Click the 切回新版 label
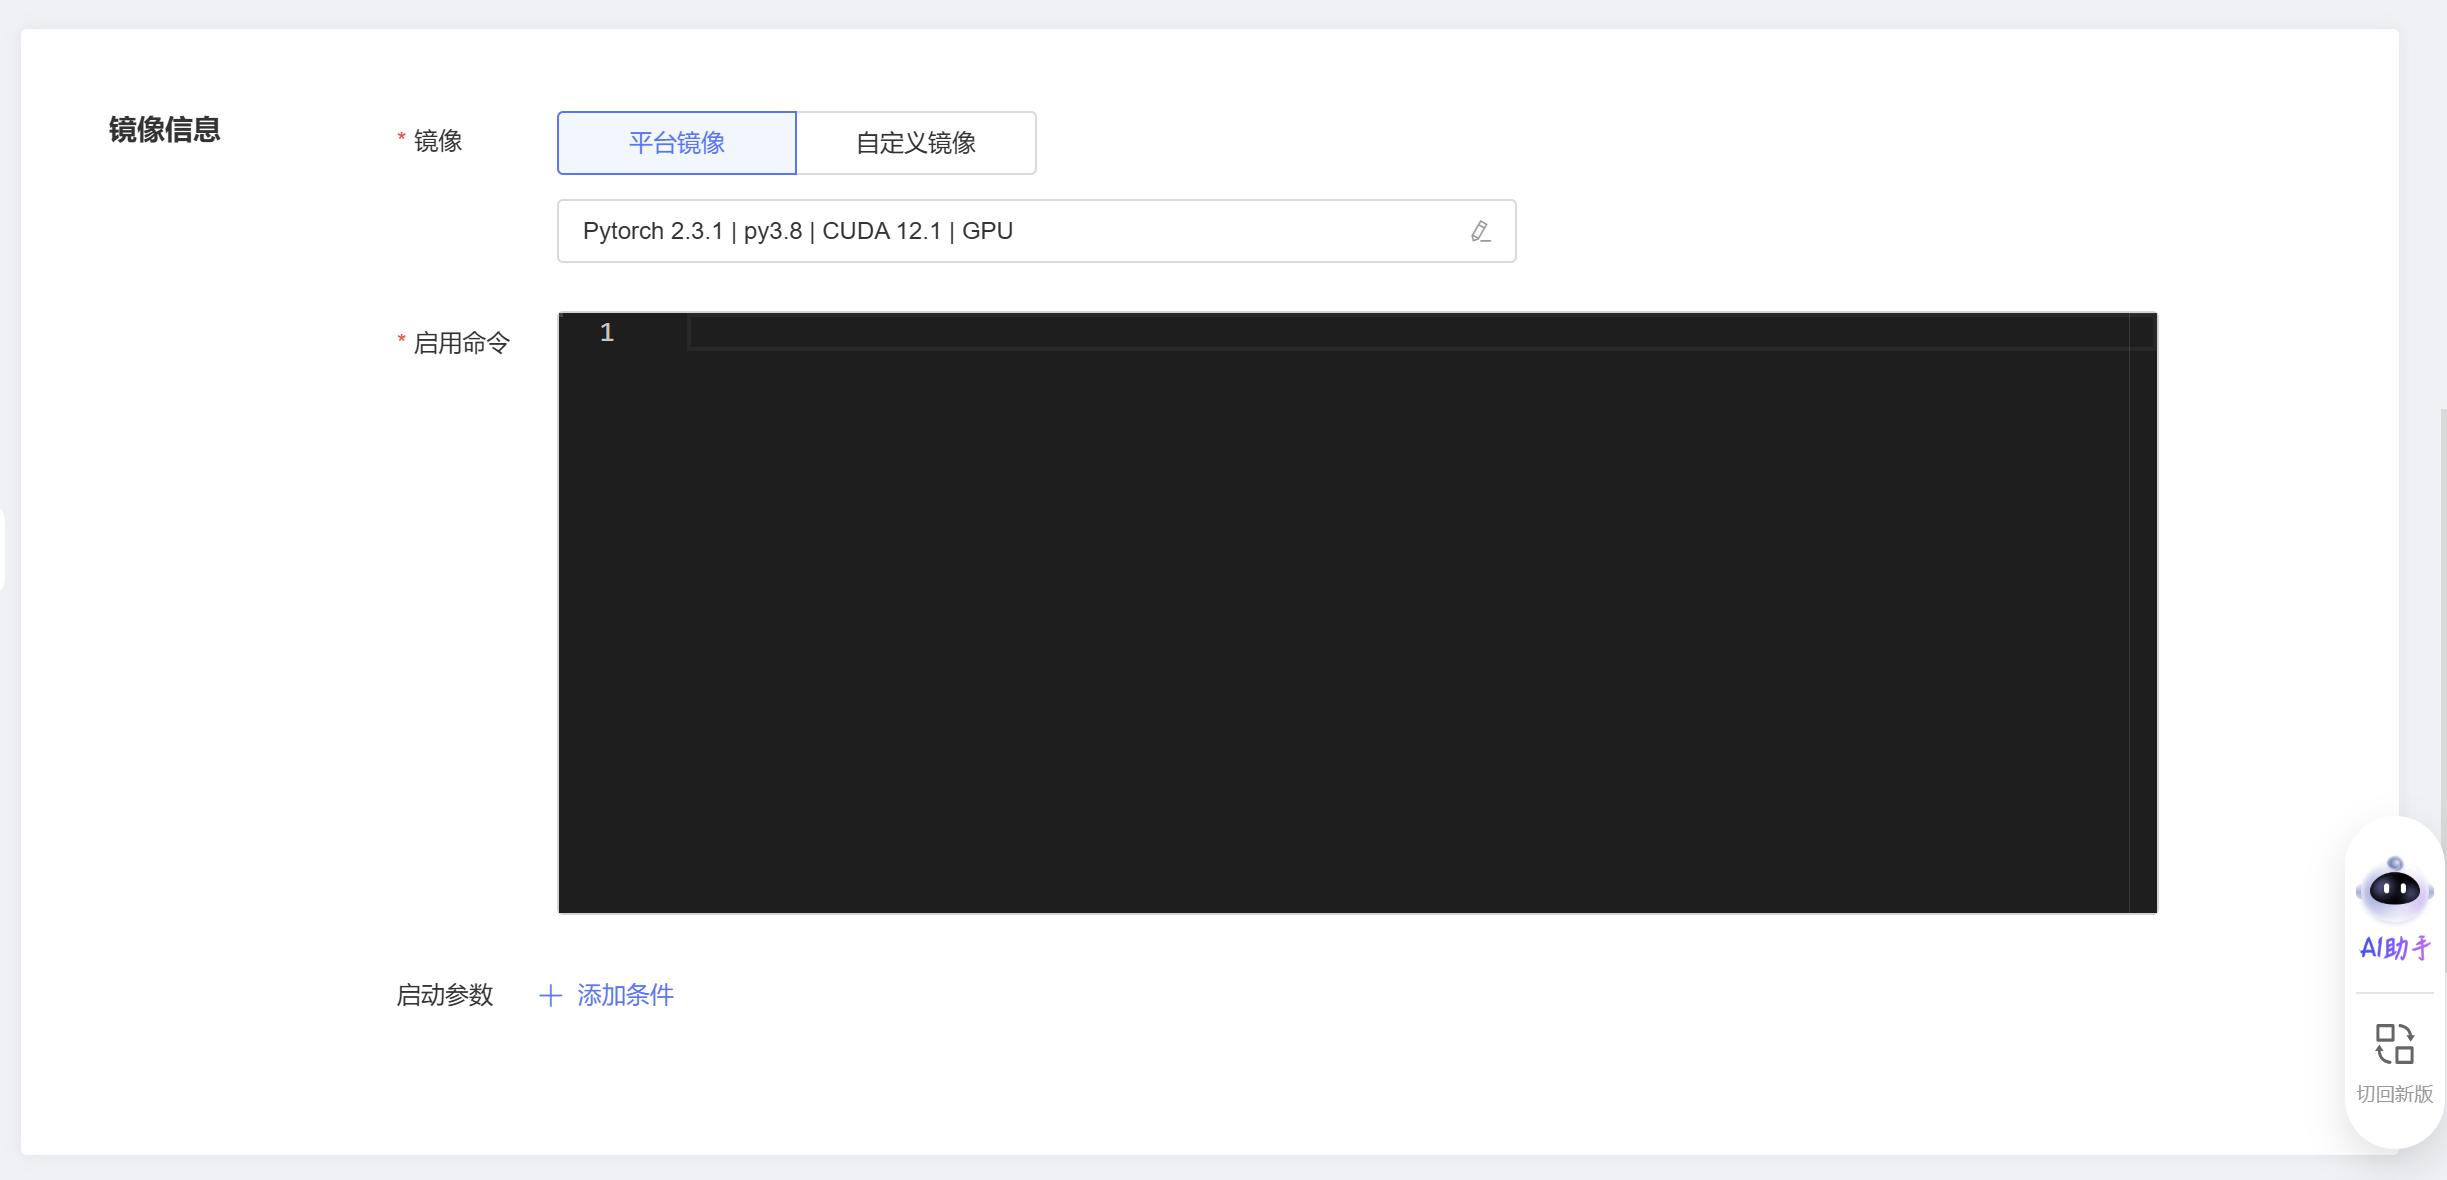Image resolution: width=2447 pixels, height=1180 pixels. [x=2394, y=1094]
